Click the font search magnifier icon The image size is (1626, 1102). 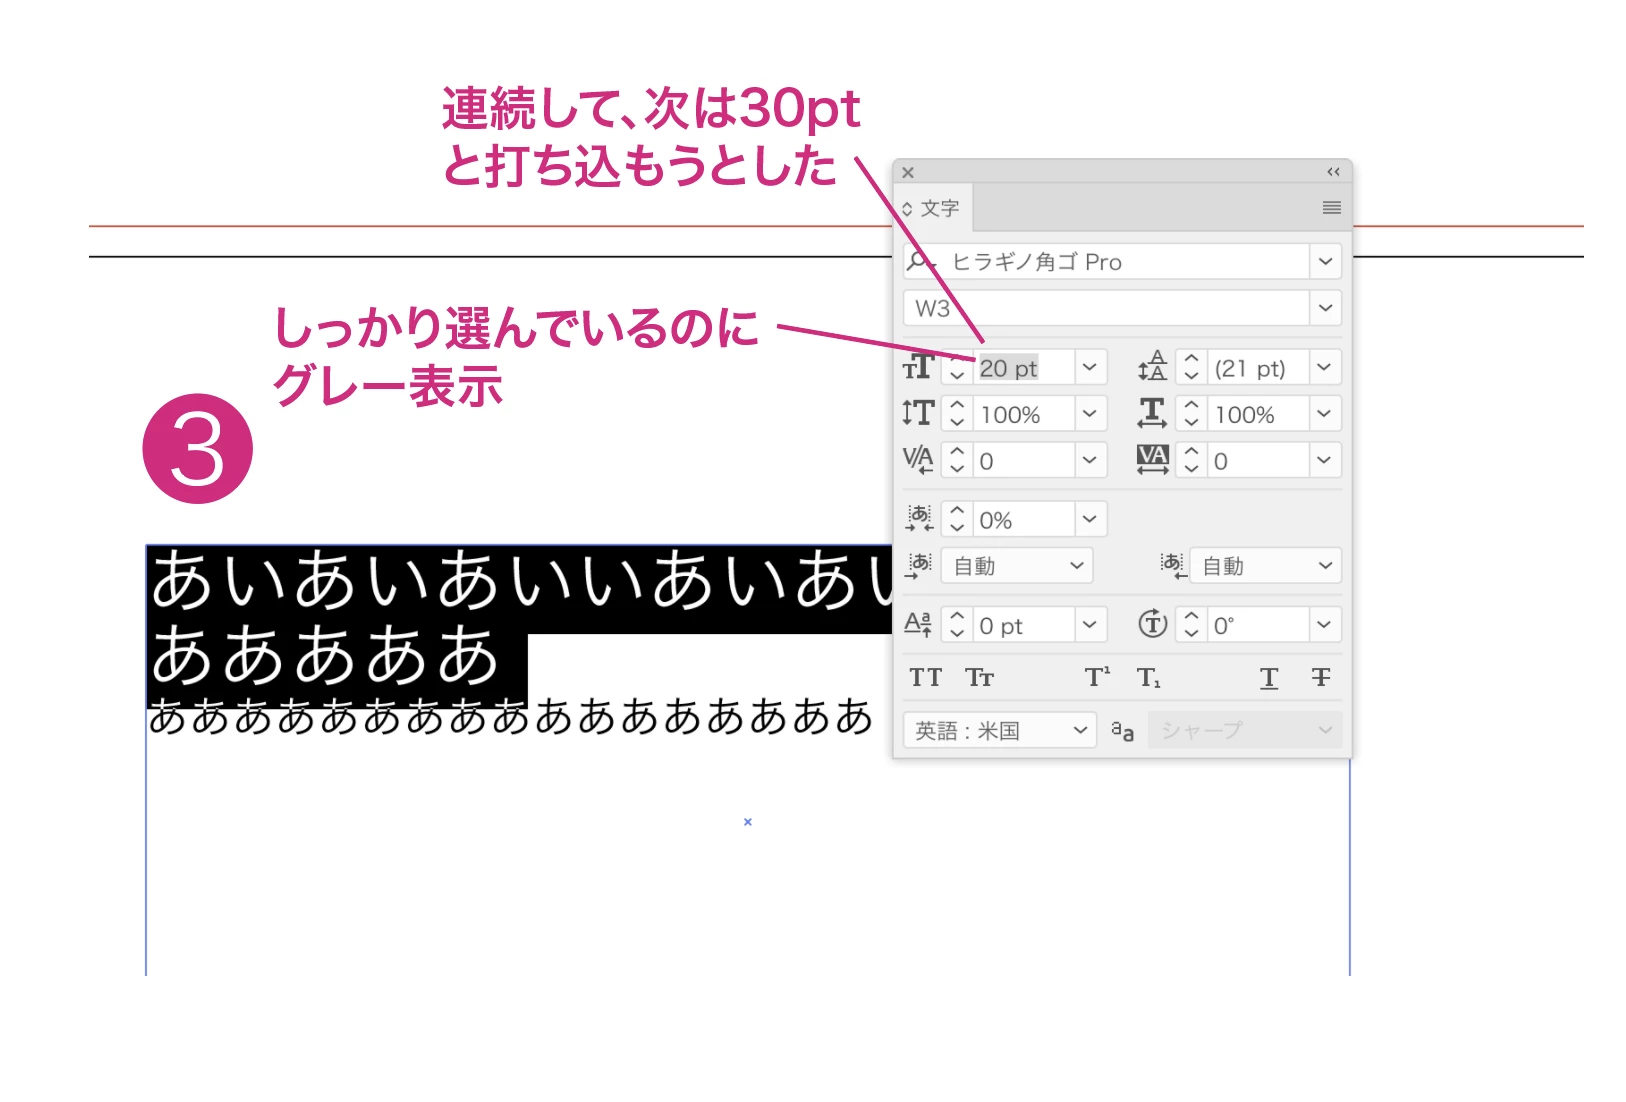919,262
